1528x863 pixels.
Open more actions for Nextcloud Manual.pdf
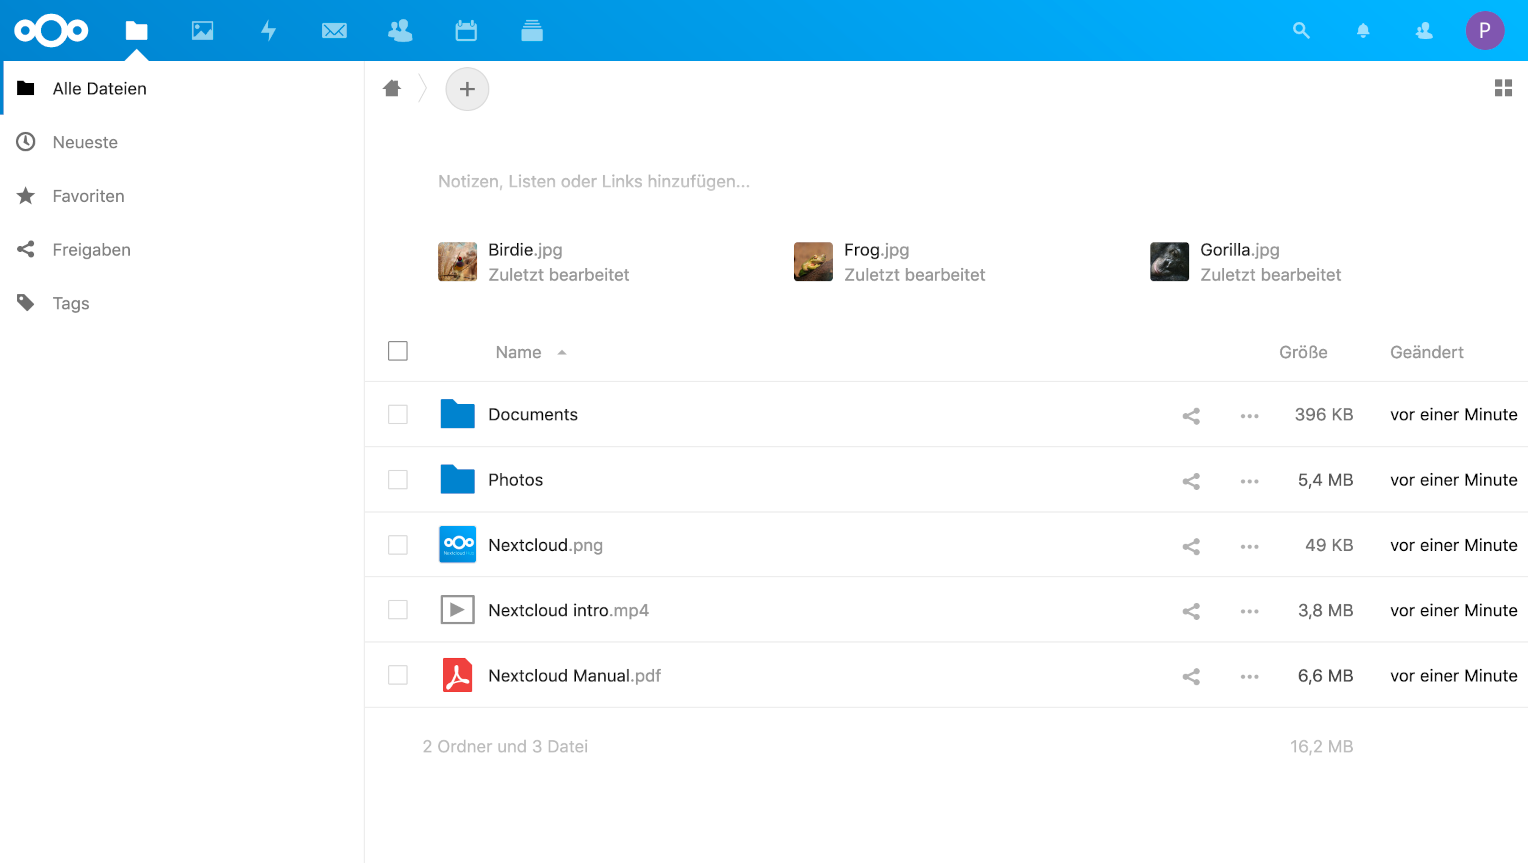point(1250,676)
